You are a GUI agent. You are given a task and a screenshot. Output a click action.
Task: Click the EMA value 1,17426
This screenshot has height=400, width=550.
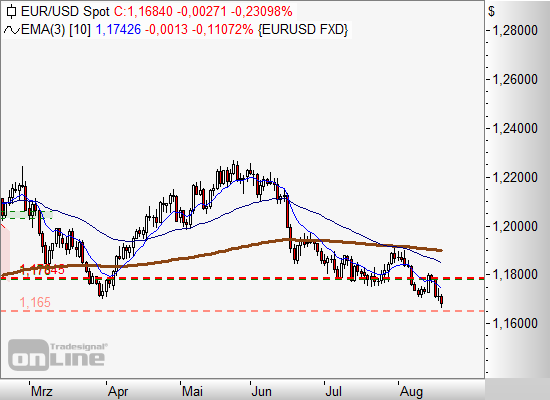pyautogui.click(x=118, y=30)
